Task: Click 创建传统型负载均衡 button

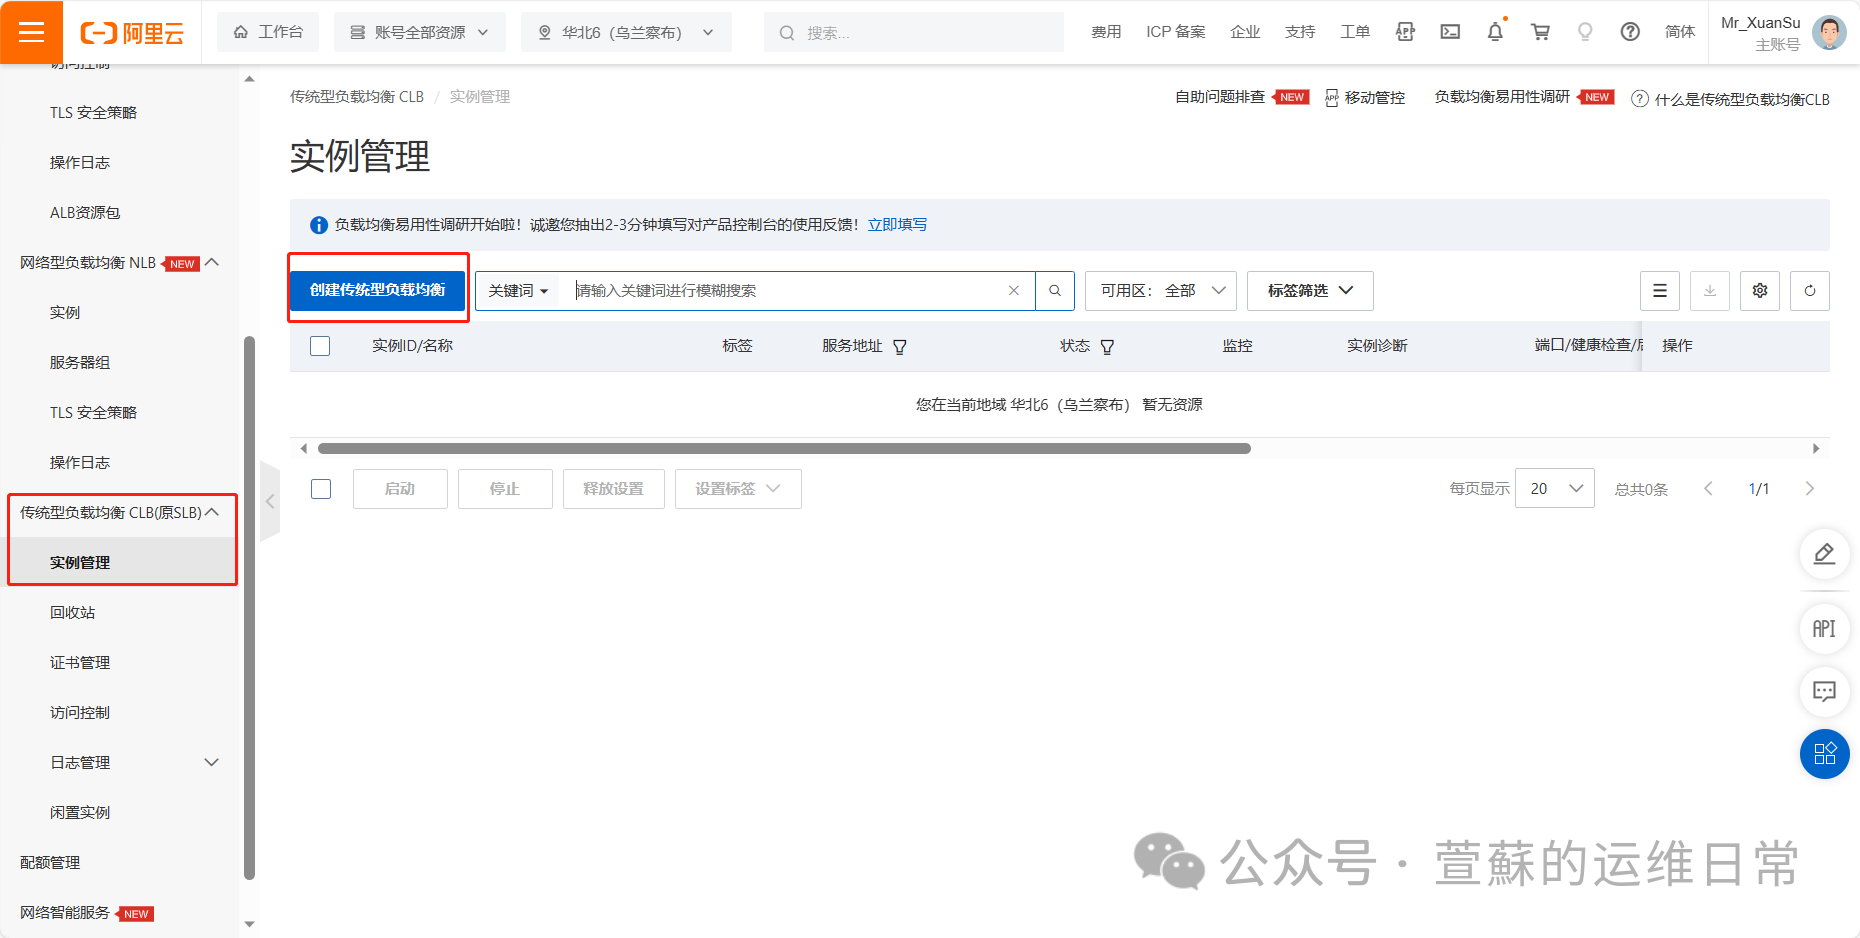Action: pos(378,290)
